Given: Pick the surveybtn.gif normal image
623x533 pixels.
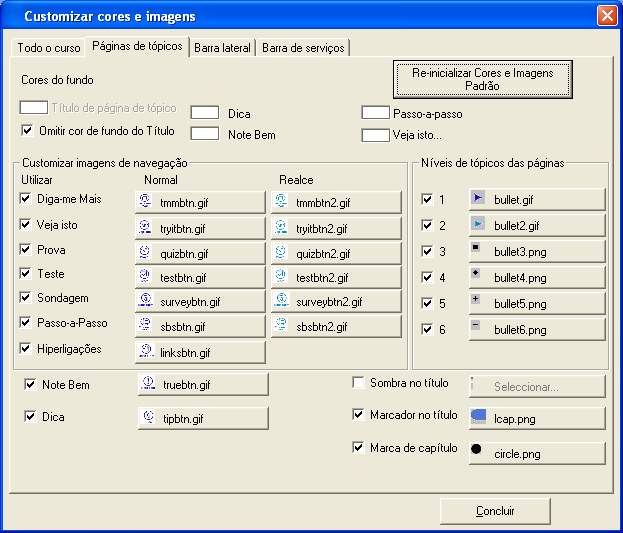Looking at the screenshot, I should (x=200, y=301).
